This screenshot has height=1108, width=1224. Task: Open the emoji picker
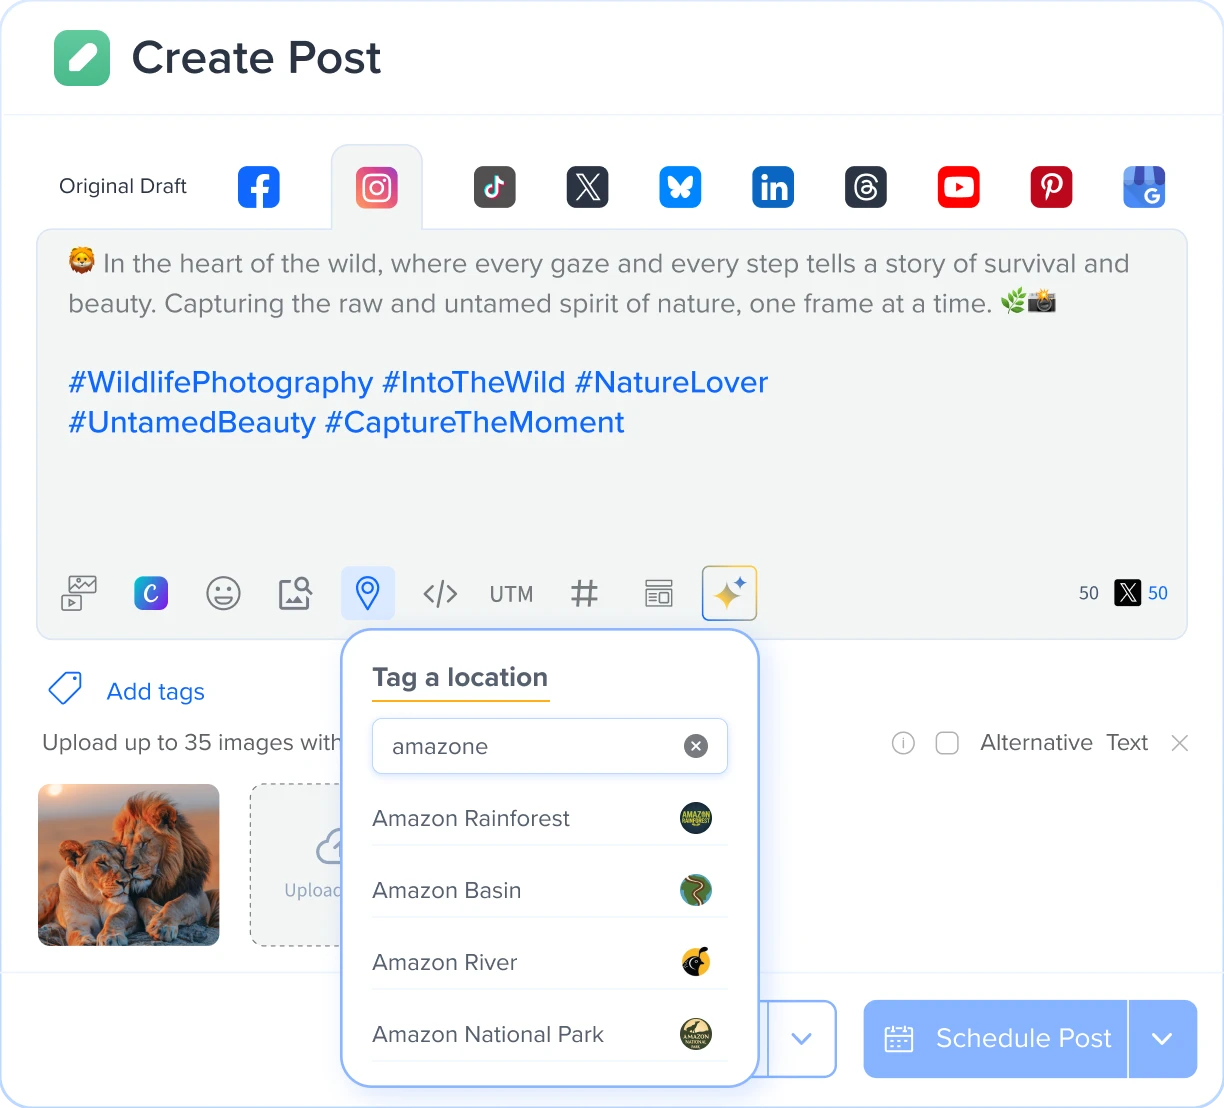[223, 593]
